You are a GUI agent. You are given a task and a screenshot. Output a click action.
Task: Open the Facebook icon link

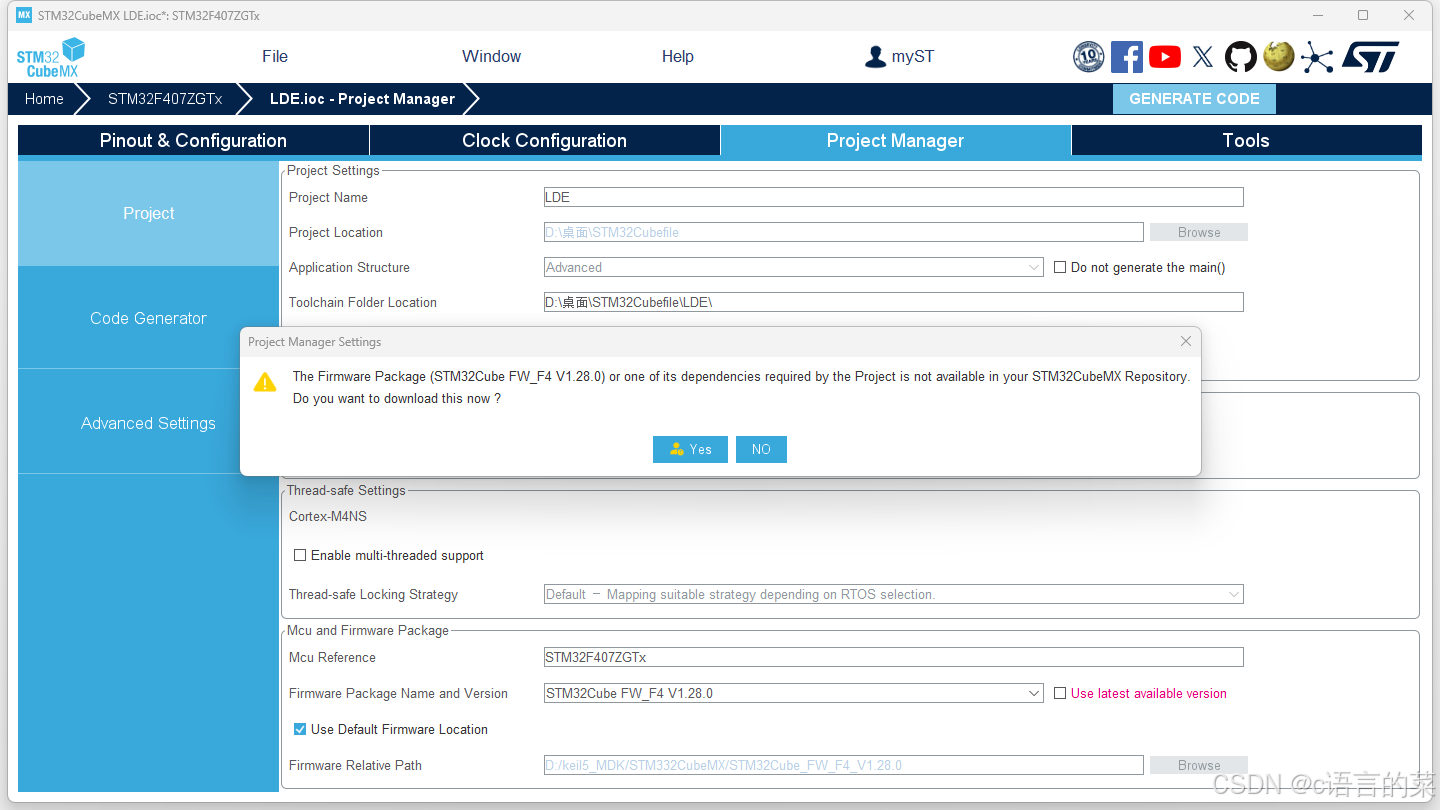(x=1126, y=57)
